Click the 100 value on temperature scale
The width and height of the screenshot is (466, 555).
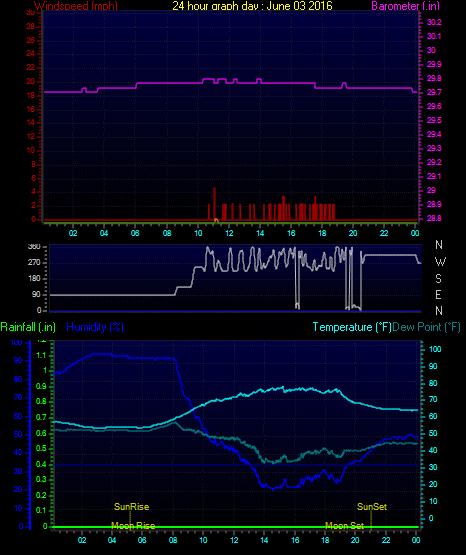point(435,349)
